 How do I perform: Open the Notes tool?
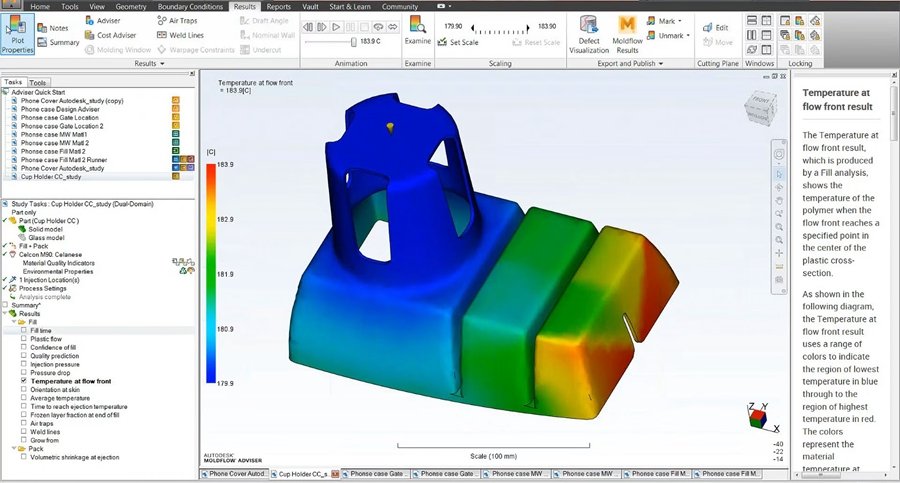tap(53, 28)
